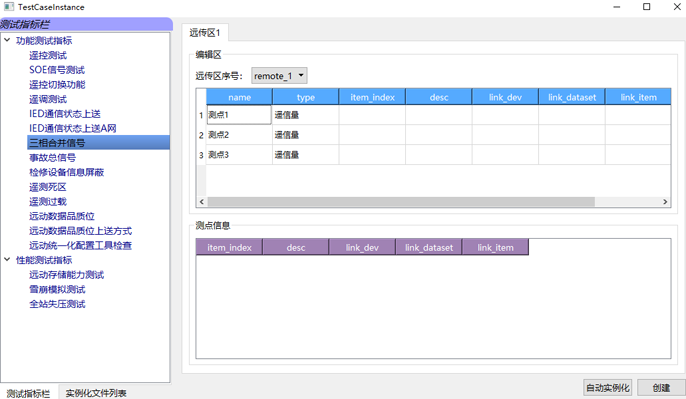Click the type cell of 测点3

[x=305, y=154]
